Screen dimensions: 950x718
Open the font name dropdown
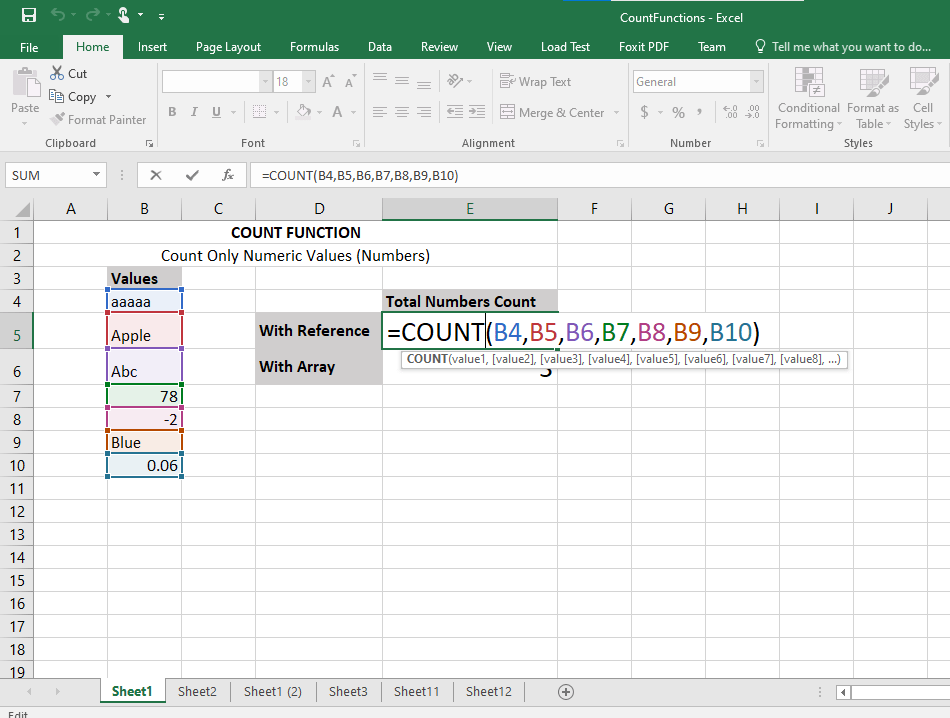265,82
